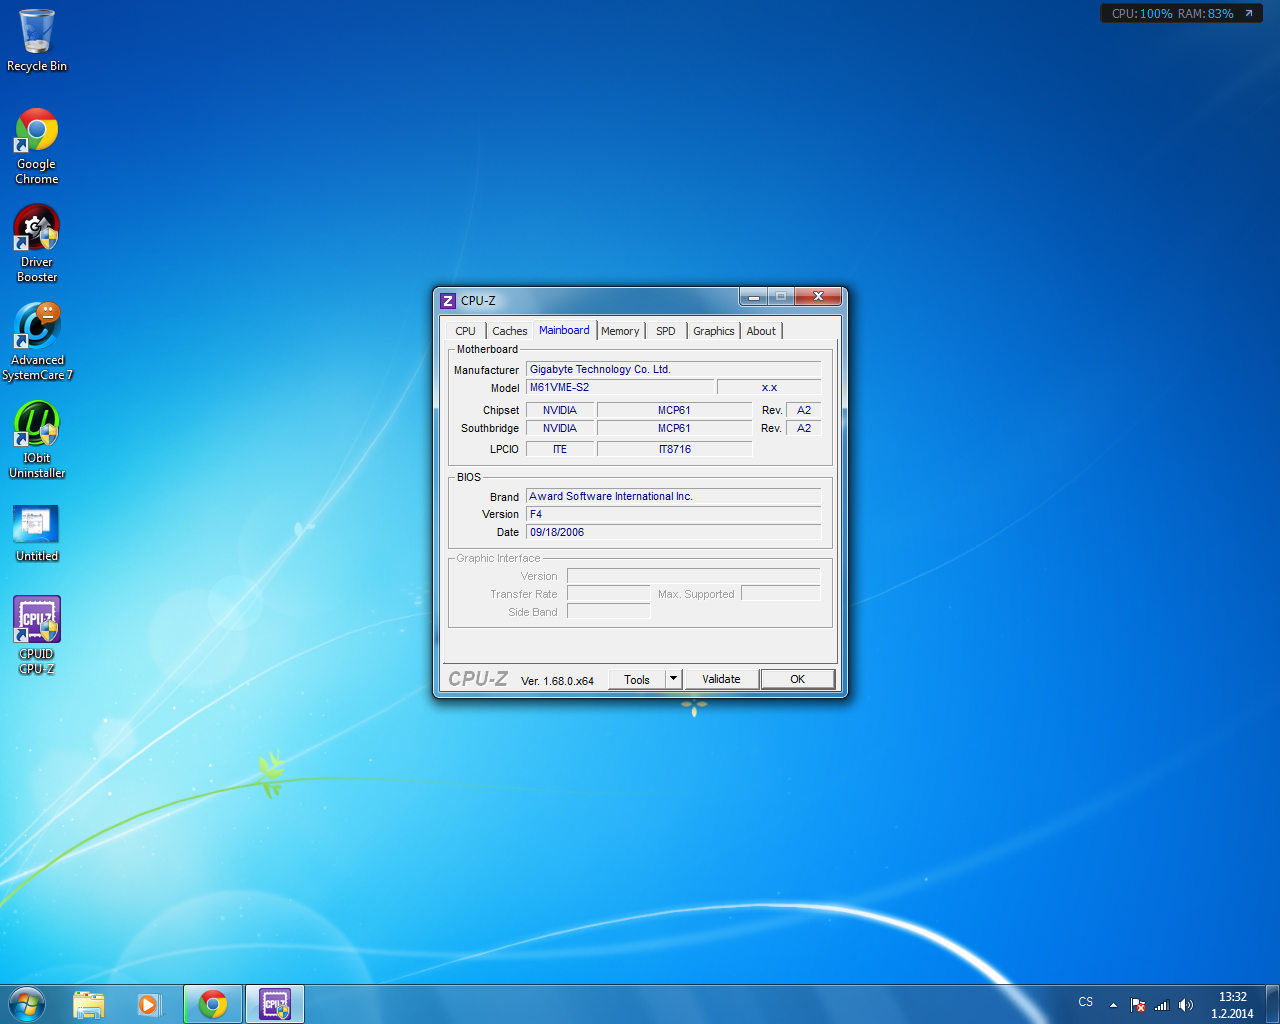
Task: Click BIOS Brand Award Software International Inc.
Action: point(673,496)
